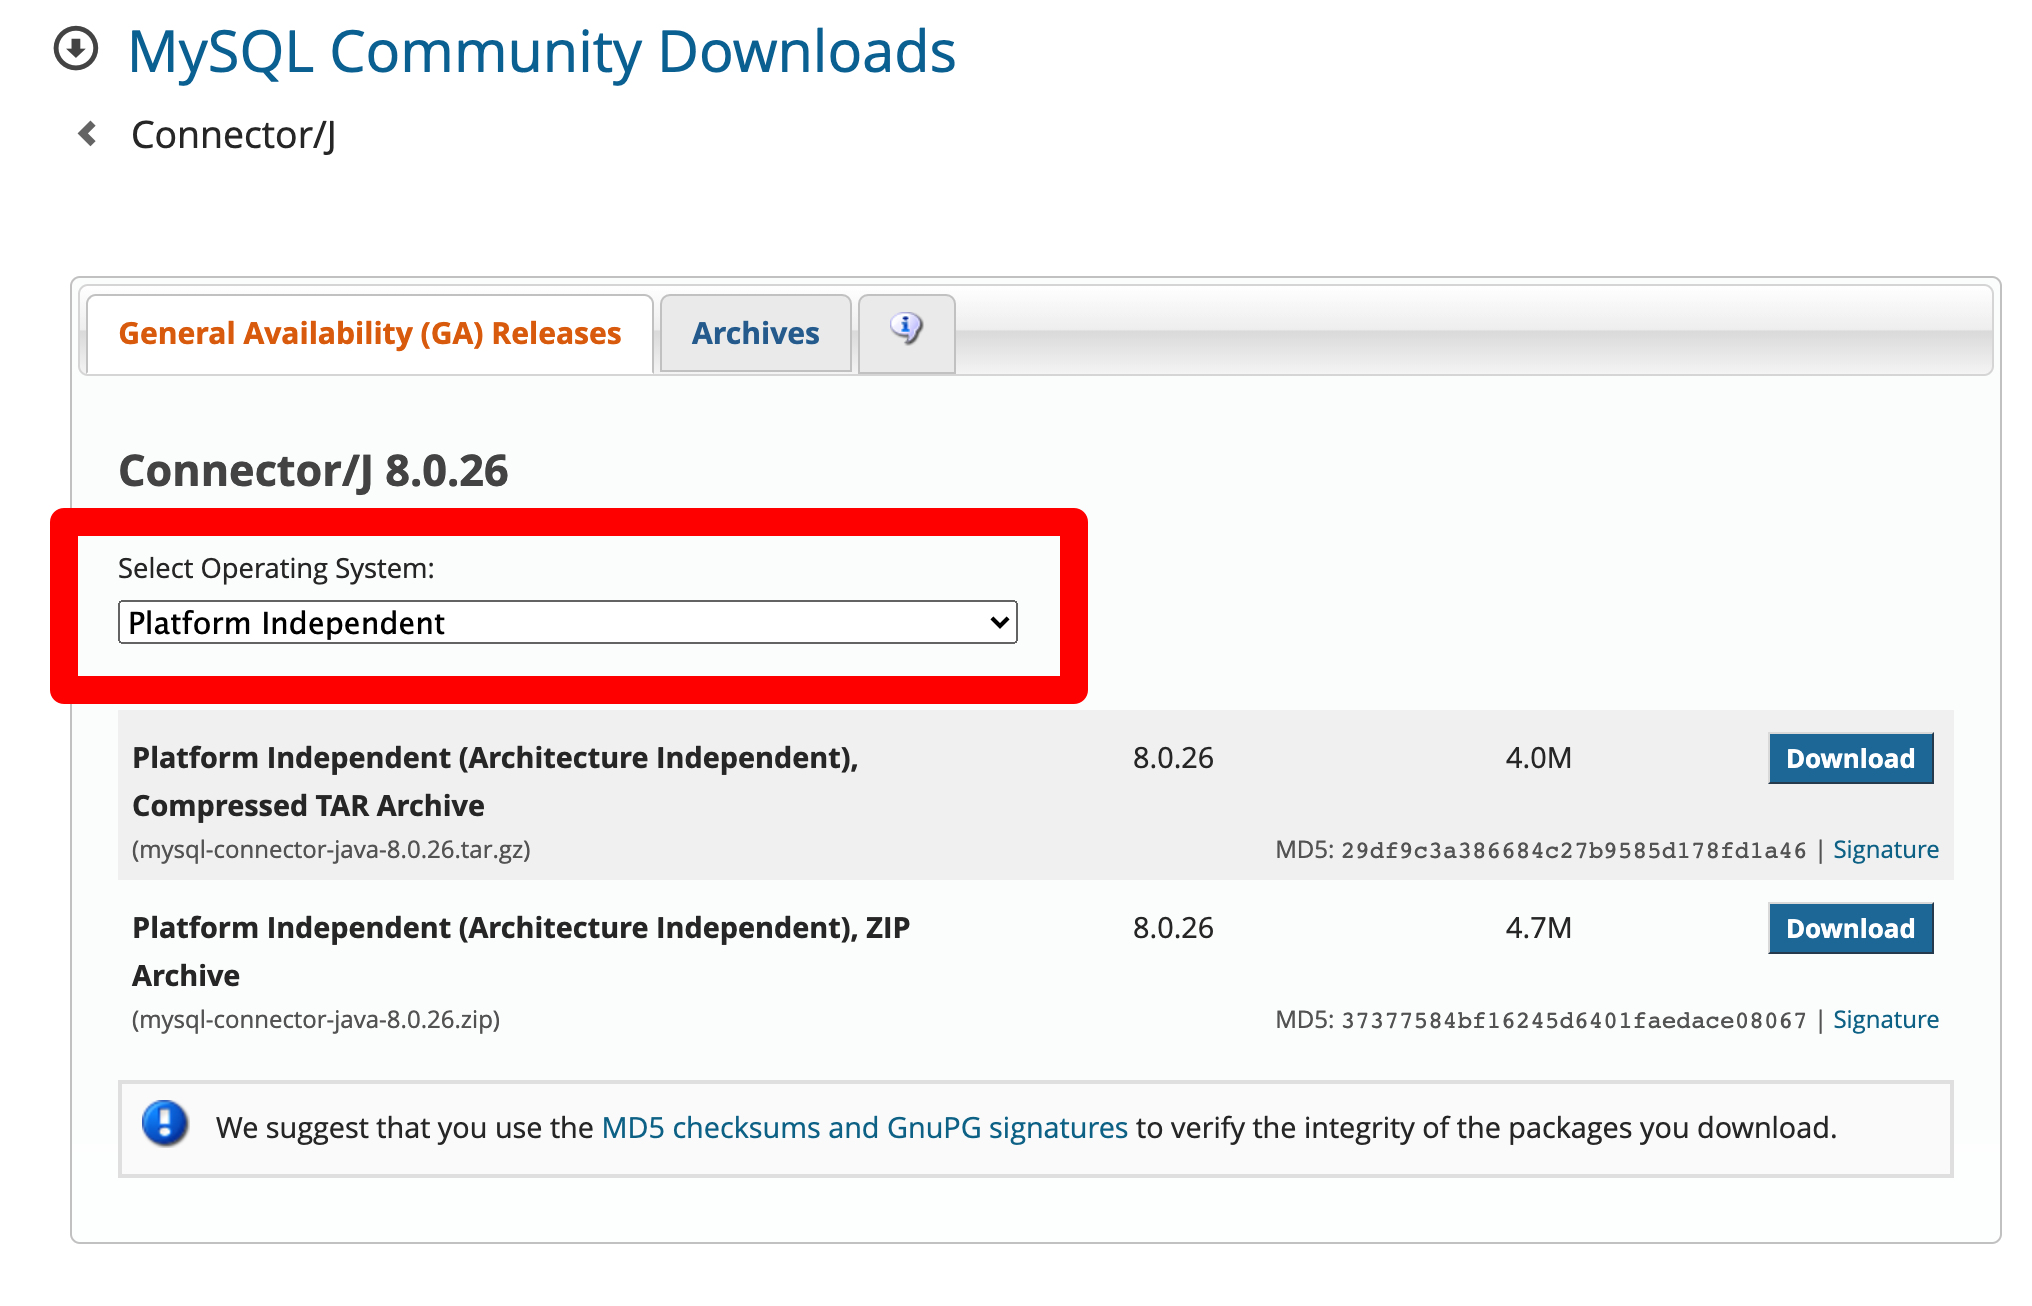Click the download circle icon beside the page title

(76, 49)
